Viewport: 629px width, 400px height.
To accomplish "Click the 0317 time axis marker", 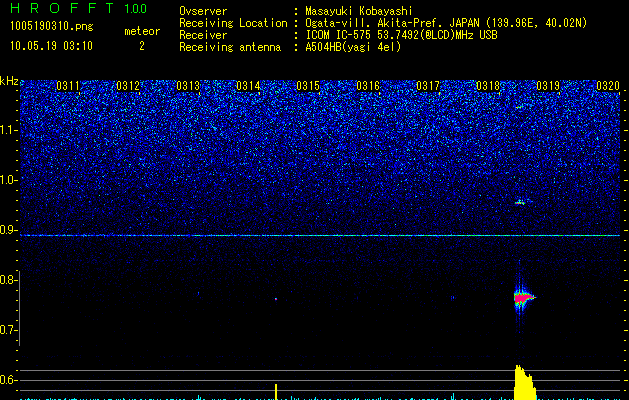I will click(x=428, y=86).
